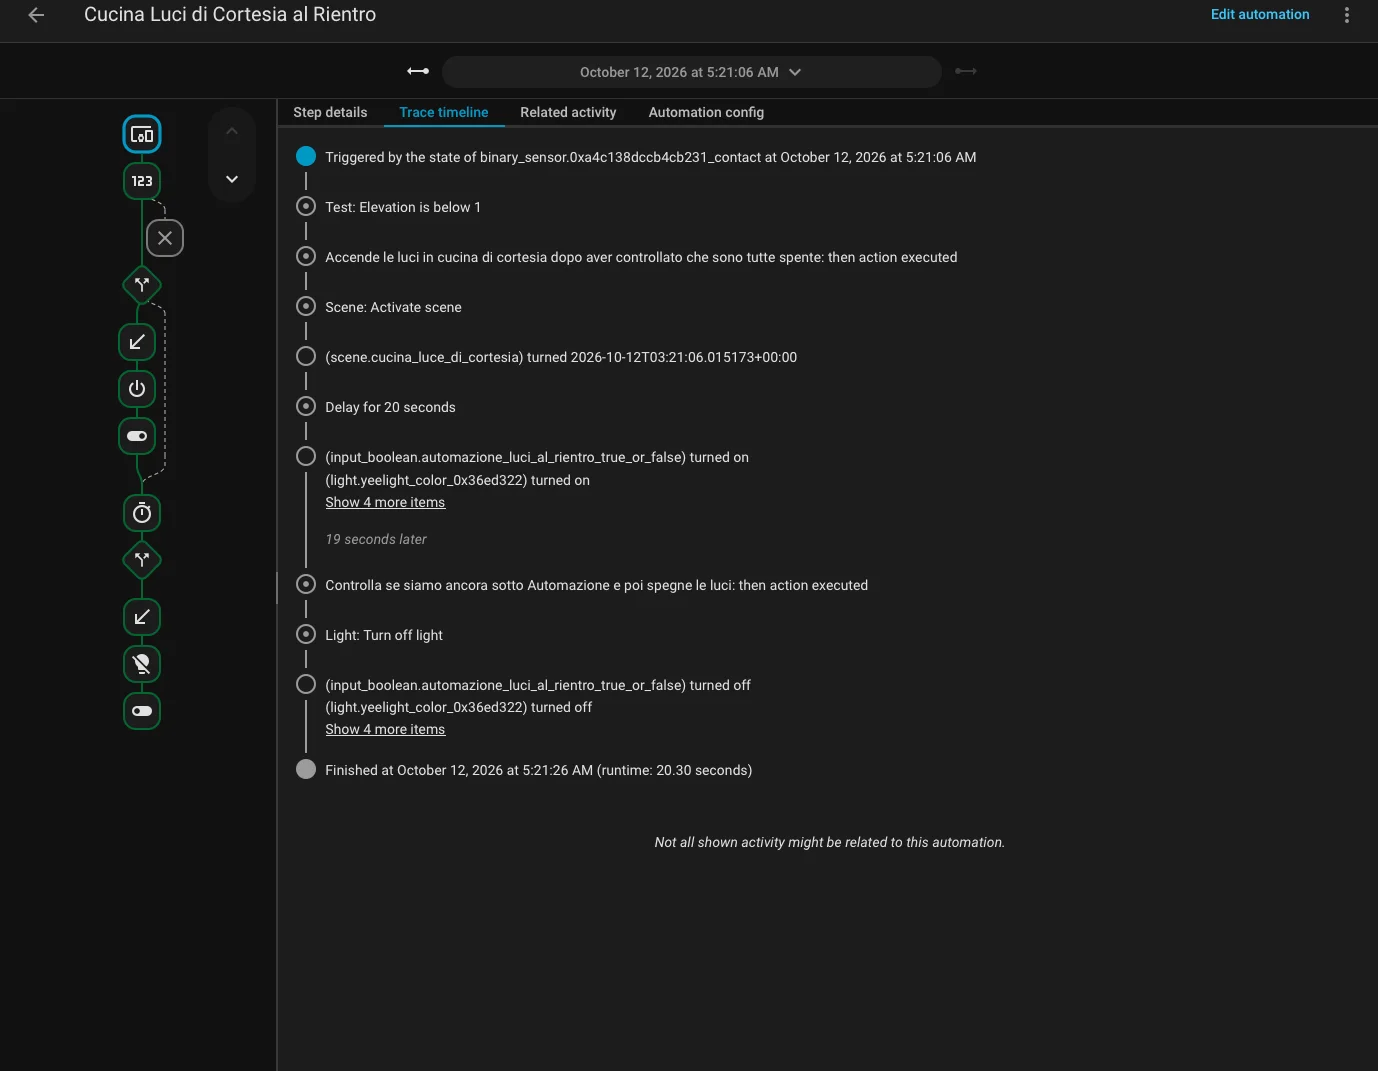
Task: Select the choose diamond node after the delay node
Action: tap(142, 560)
